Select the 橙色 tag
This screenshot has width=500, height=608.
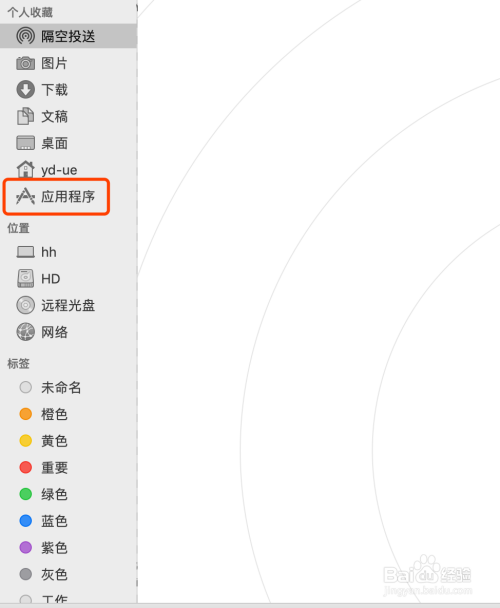tap(54, 415)
